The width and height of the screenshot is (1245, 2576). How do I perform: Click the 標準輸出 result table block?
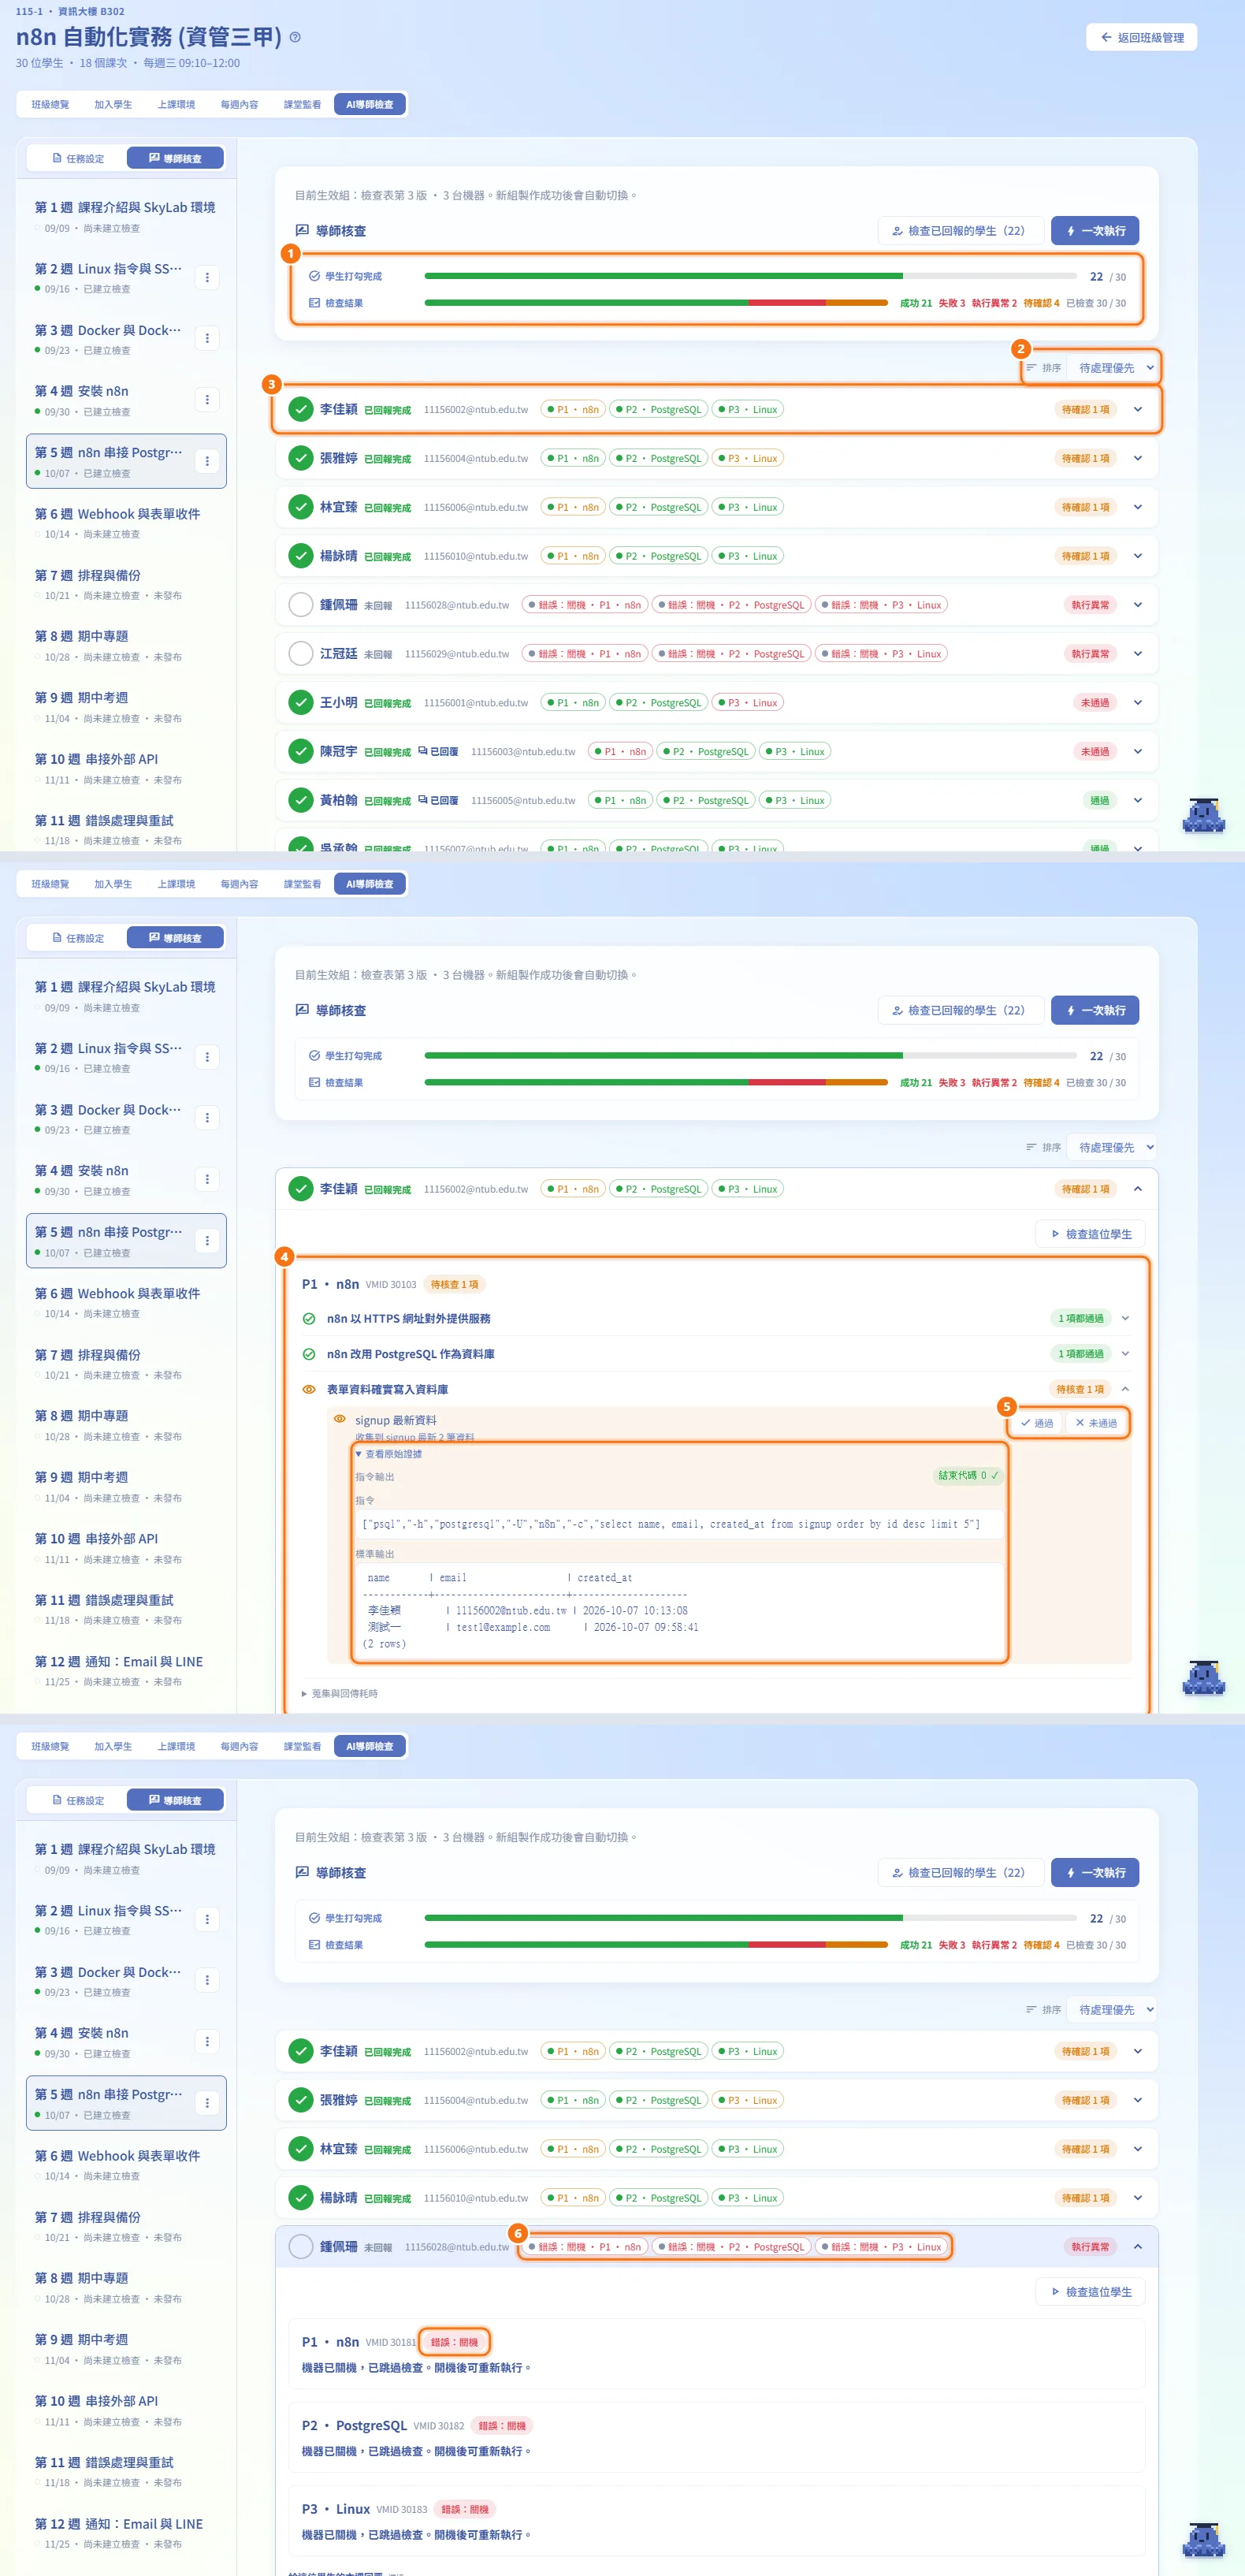point(680,1610)
